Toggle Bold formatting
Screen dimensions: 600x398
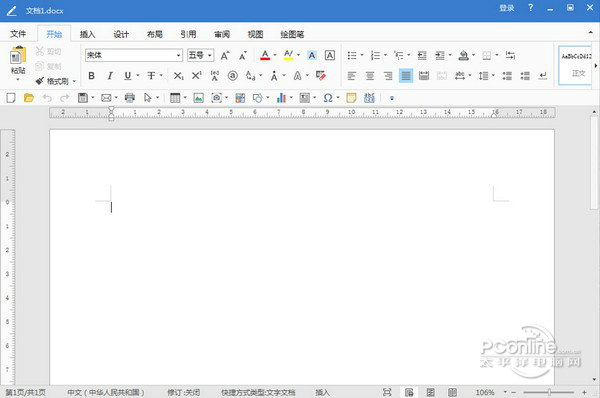91,76
